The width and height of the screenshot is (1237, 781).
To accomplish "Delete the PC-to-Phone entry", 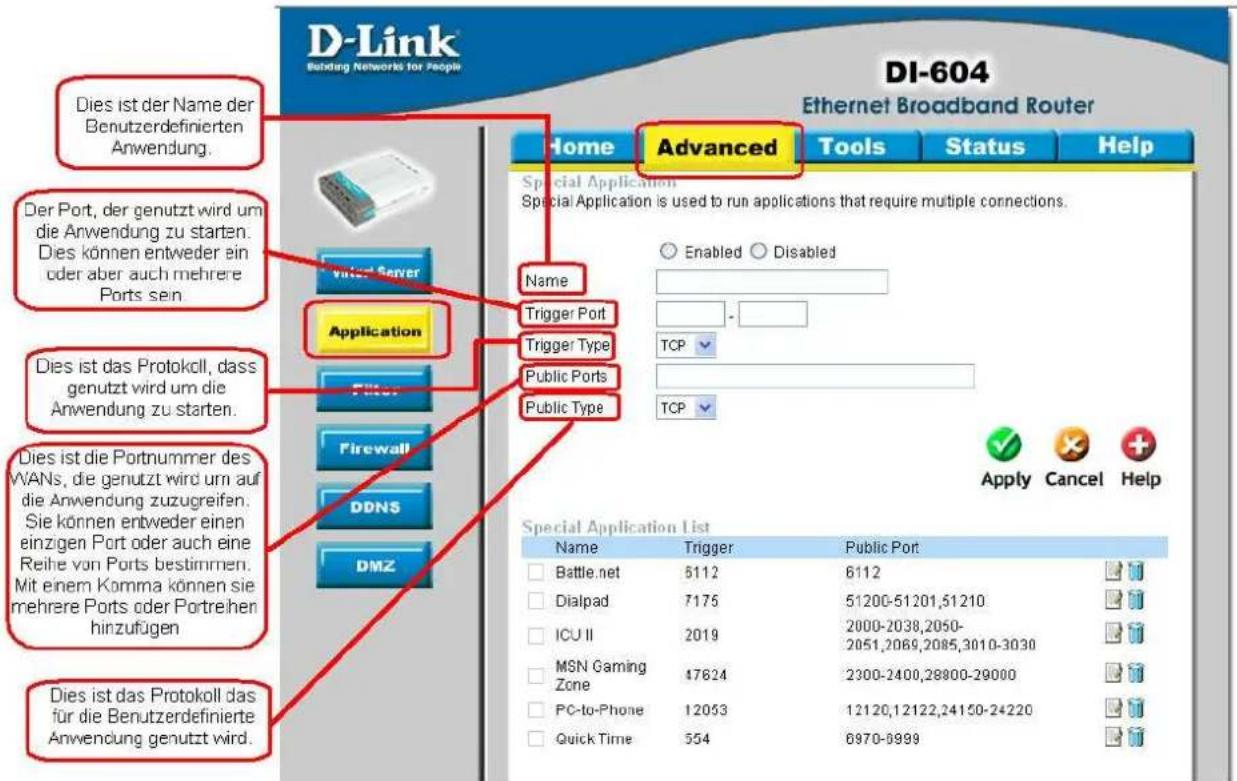I will pos(1134,711).
